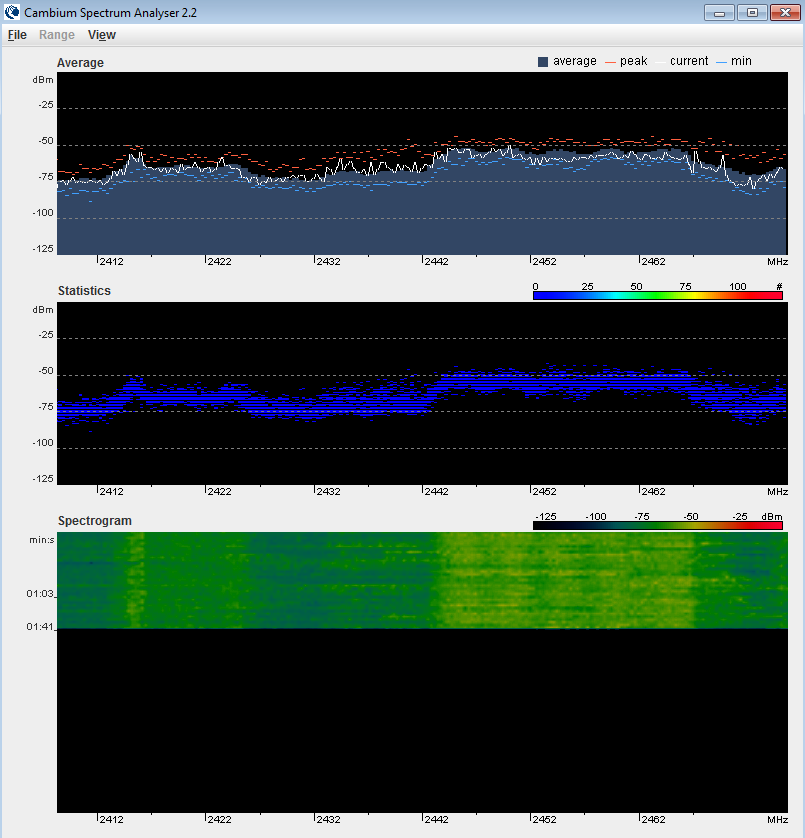The width and height of the screenshot is (805, 838).
Task: Click the Statistics panel heading
Action: [x=84, y=291]
